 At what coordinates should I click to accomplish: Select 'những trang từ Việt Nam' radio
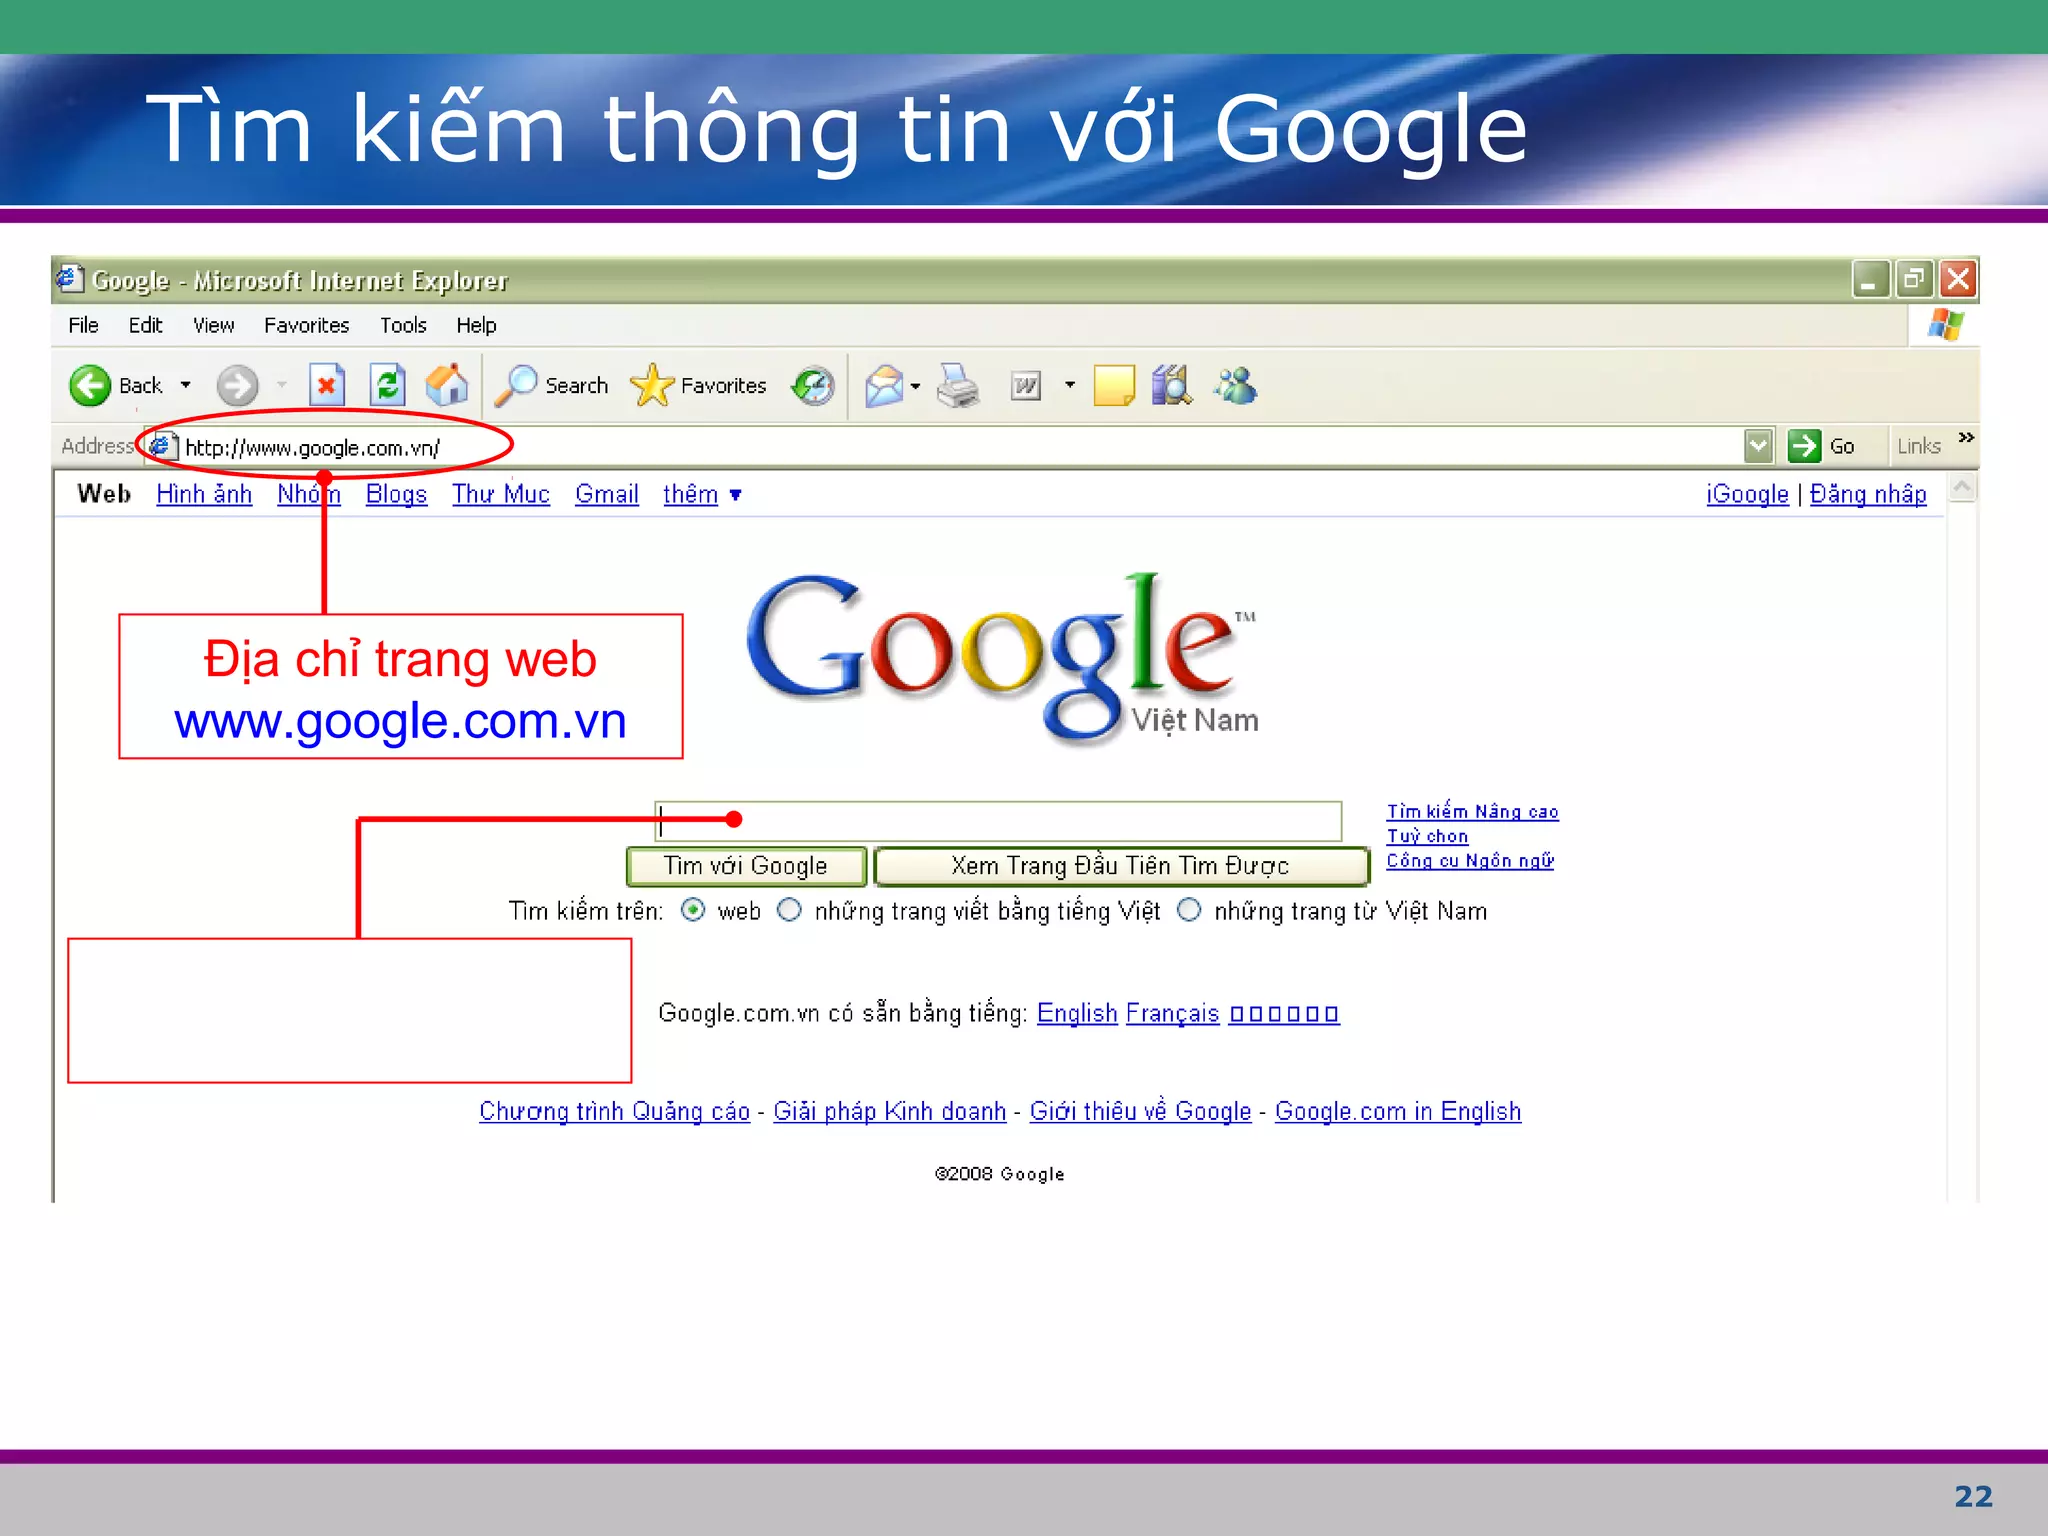pyautogui.click(x=1189, y=910)
